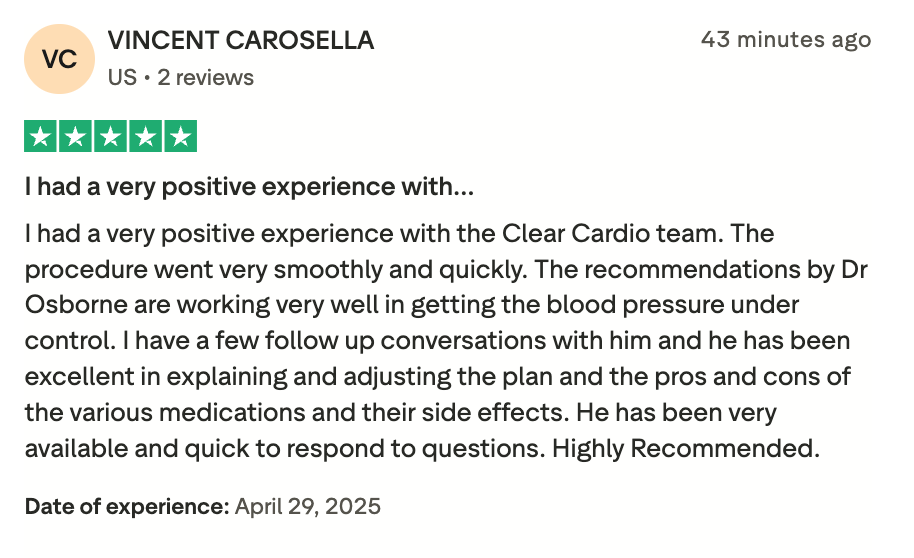Click the 'Date of experience' label
Screen dimensions: 914x558
[x=127, y=507]
